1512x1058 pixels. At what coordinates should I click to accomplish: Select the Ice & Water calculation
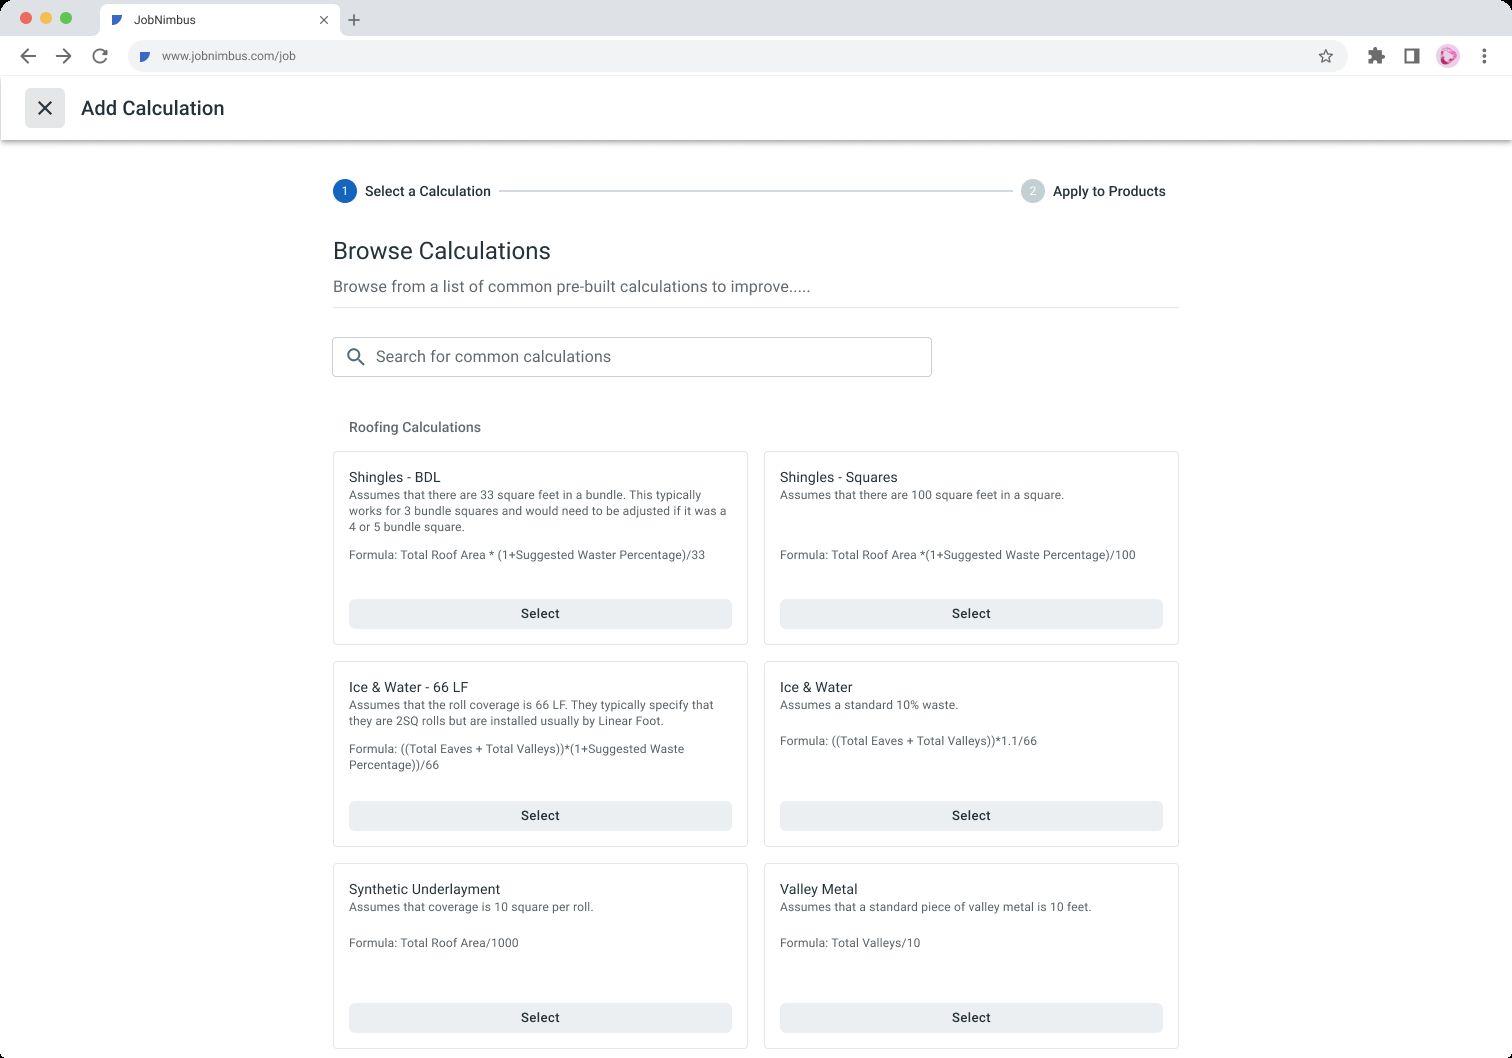(x=971, y=816)
